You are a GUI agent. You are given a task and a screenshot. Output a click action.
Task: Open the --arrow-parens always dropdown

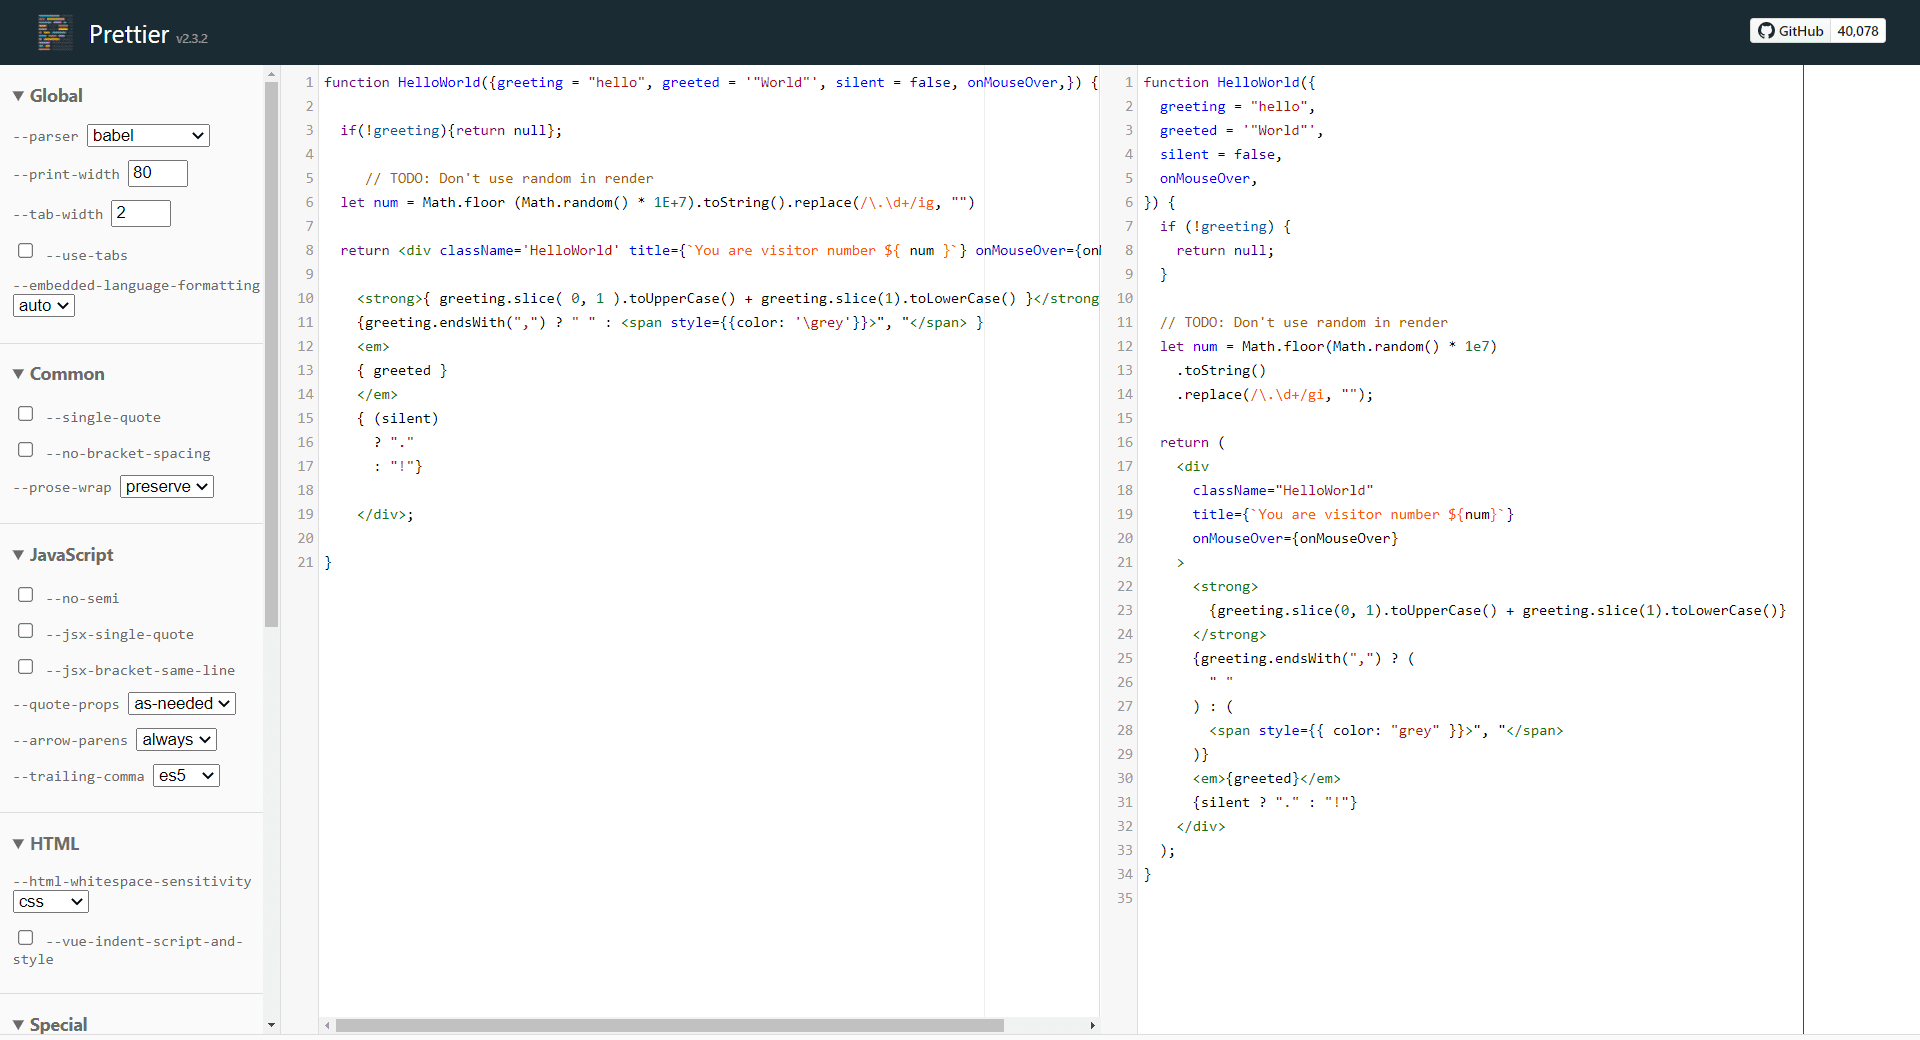[176, 739]
